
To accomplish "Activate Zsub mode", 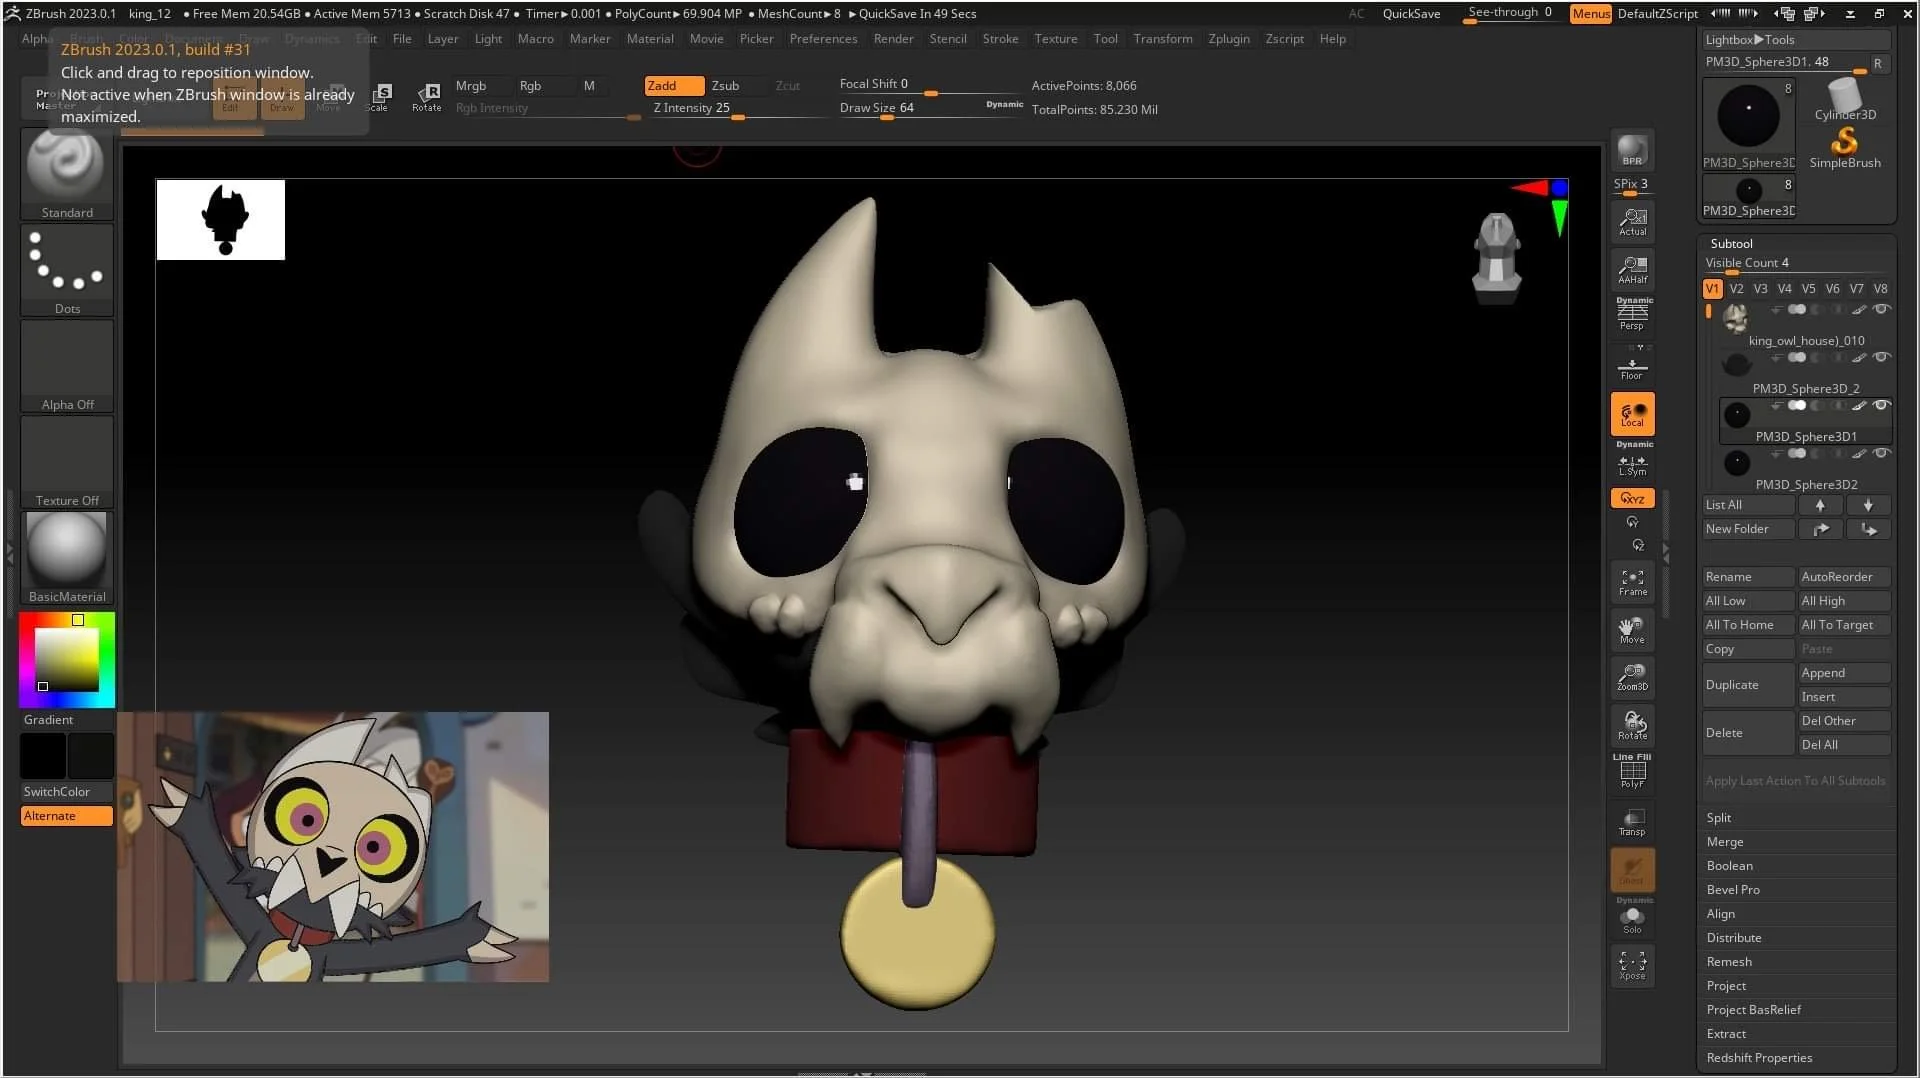I will [736, 86].
